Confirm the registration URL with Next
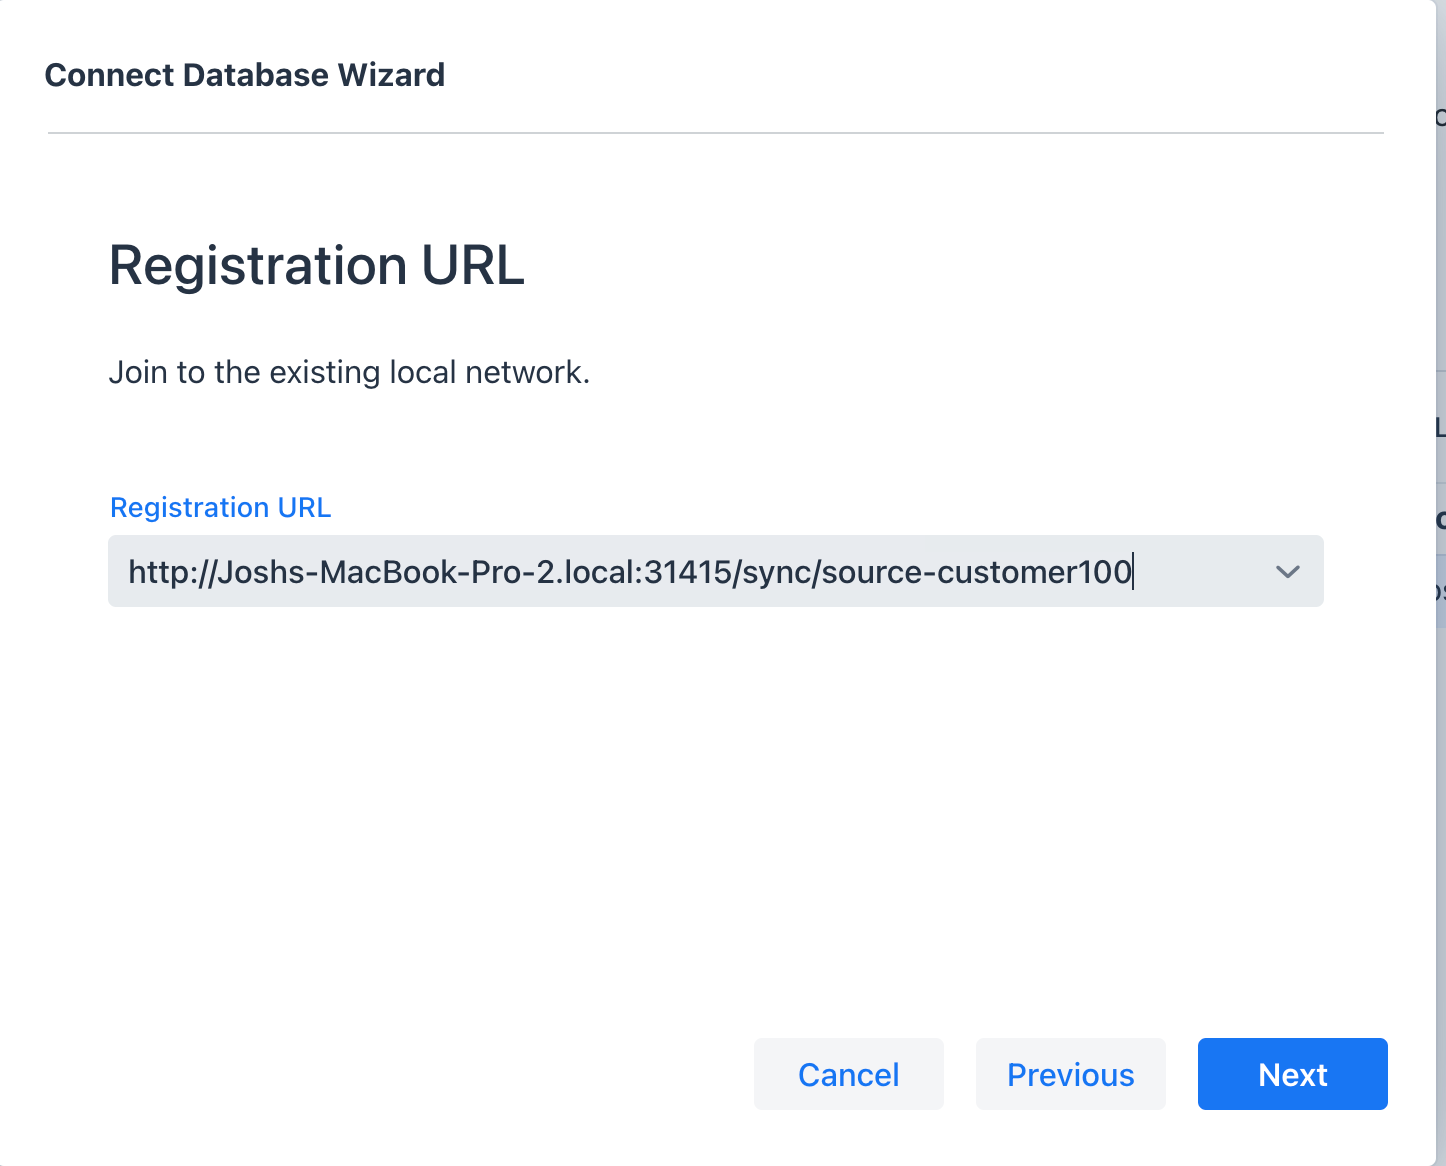The height and width of the screenshot is (1166, 1446). coord(1292,1074)
